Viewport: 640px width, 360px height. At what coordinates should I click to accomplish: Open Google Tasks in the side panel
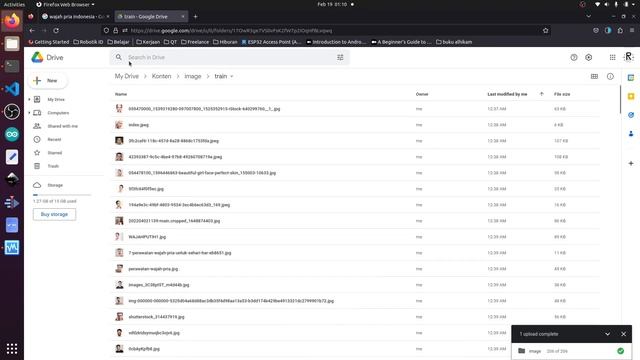click(631, 115)
